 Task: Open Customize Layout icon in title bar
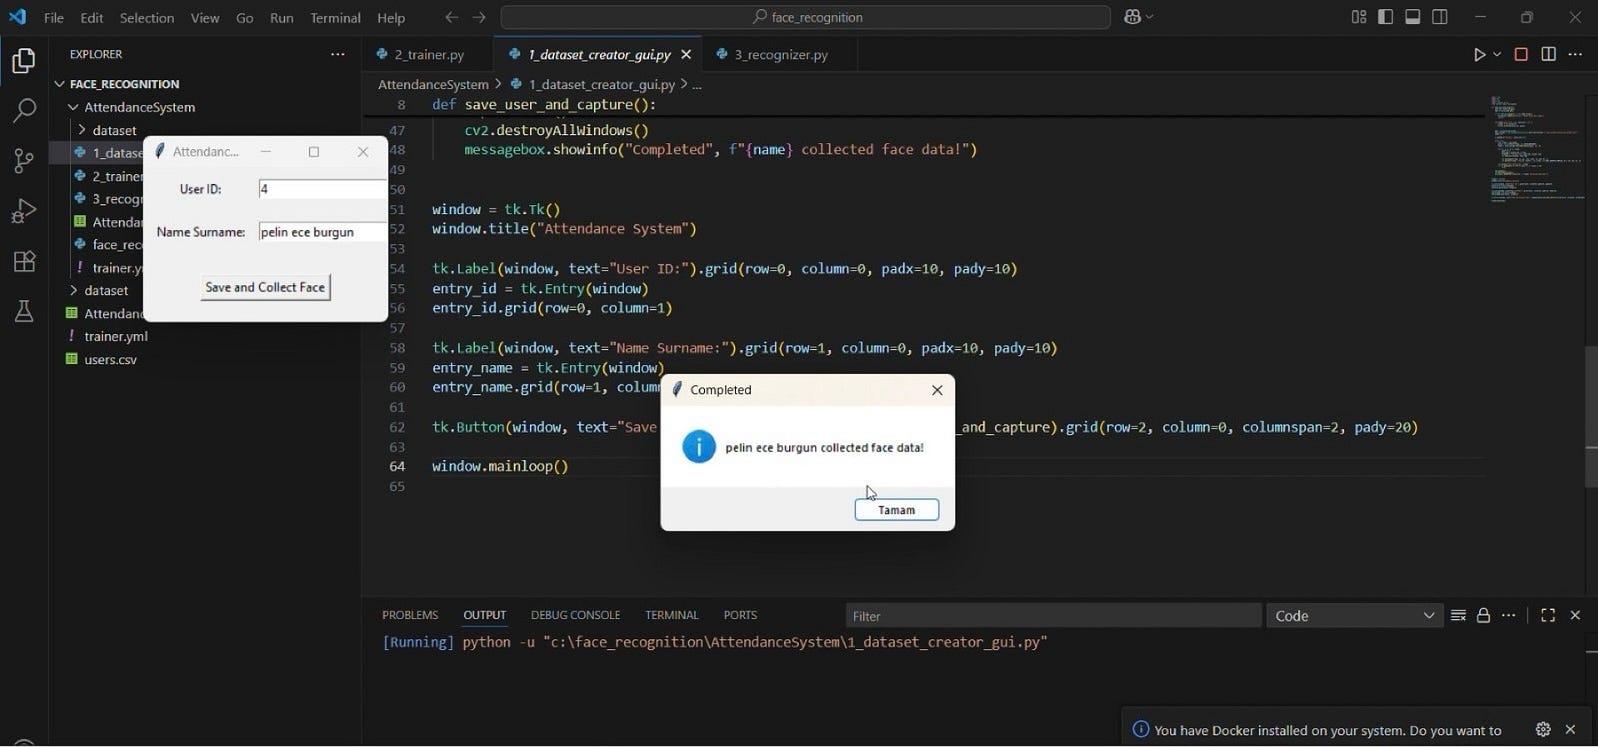[1358, 17]
